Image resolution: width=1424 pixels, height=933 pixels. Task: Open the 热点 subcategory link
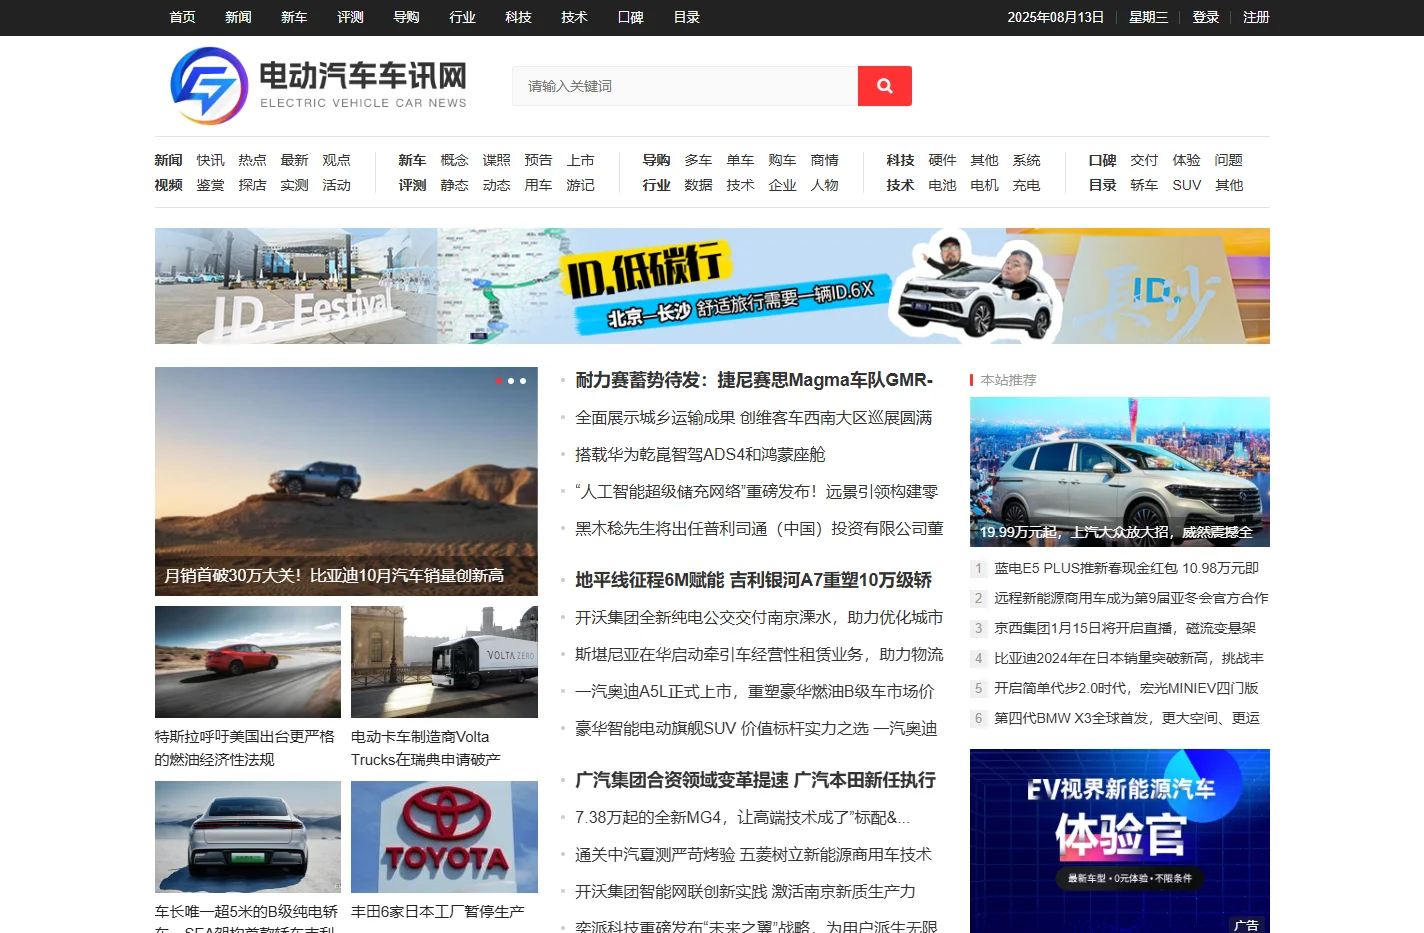(252, 160)
